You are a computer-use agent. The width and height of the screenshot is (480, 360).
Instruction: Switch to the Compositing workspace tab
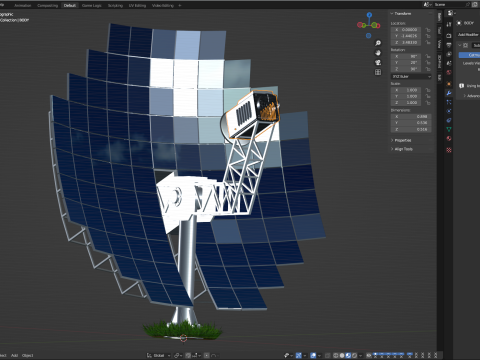(x=47, y=5)
